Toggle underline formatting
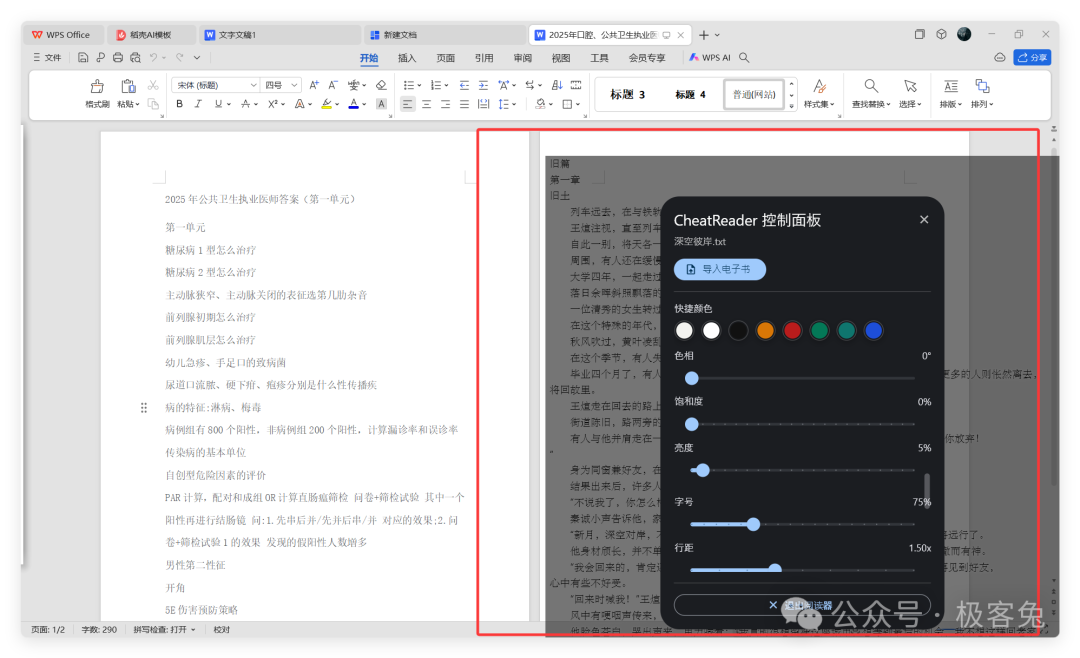The width and height of the screenshot is (1080, 658). point(218,104)
